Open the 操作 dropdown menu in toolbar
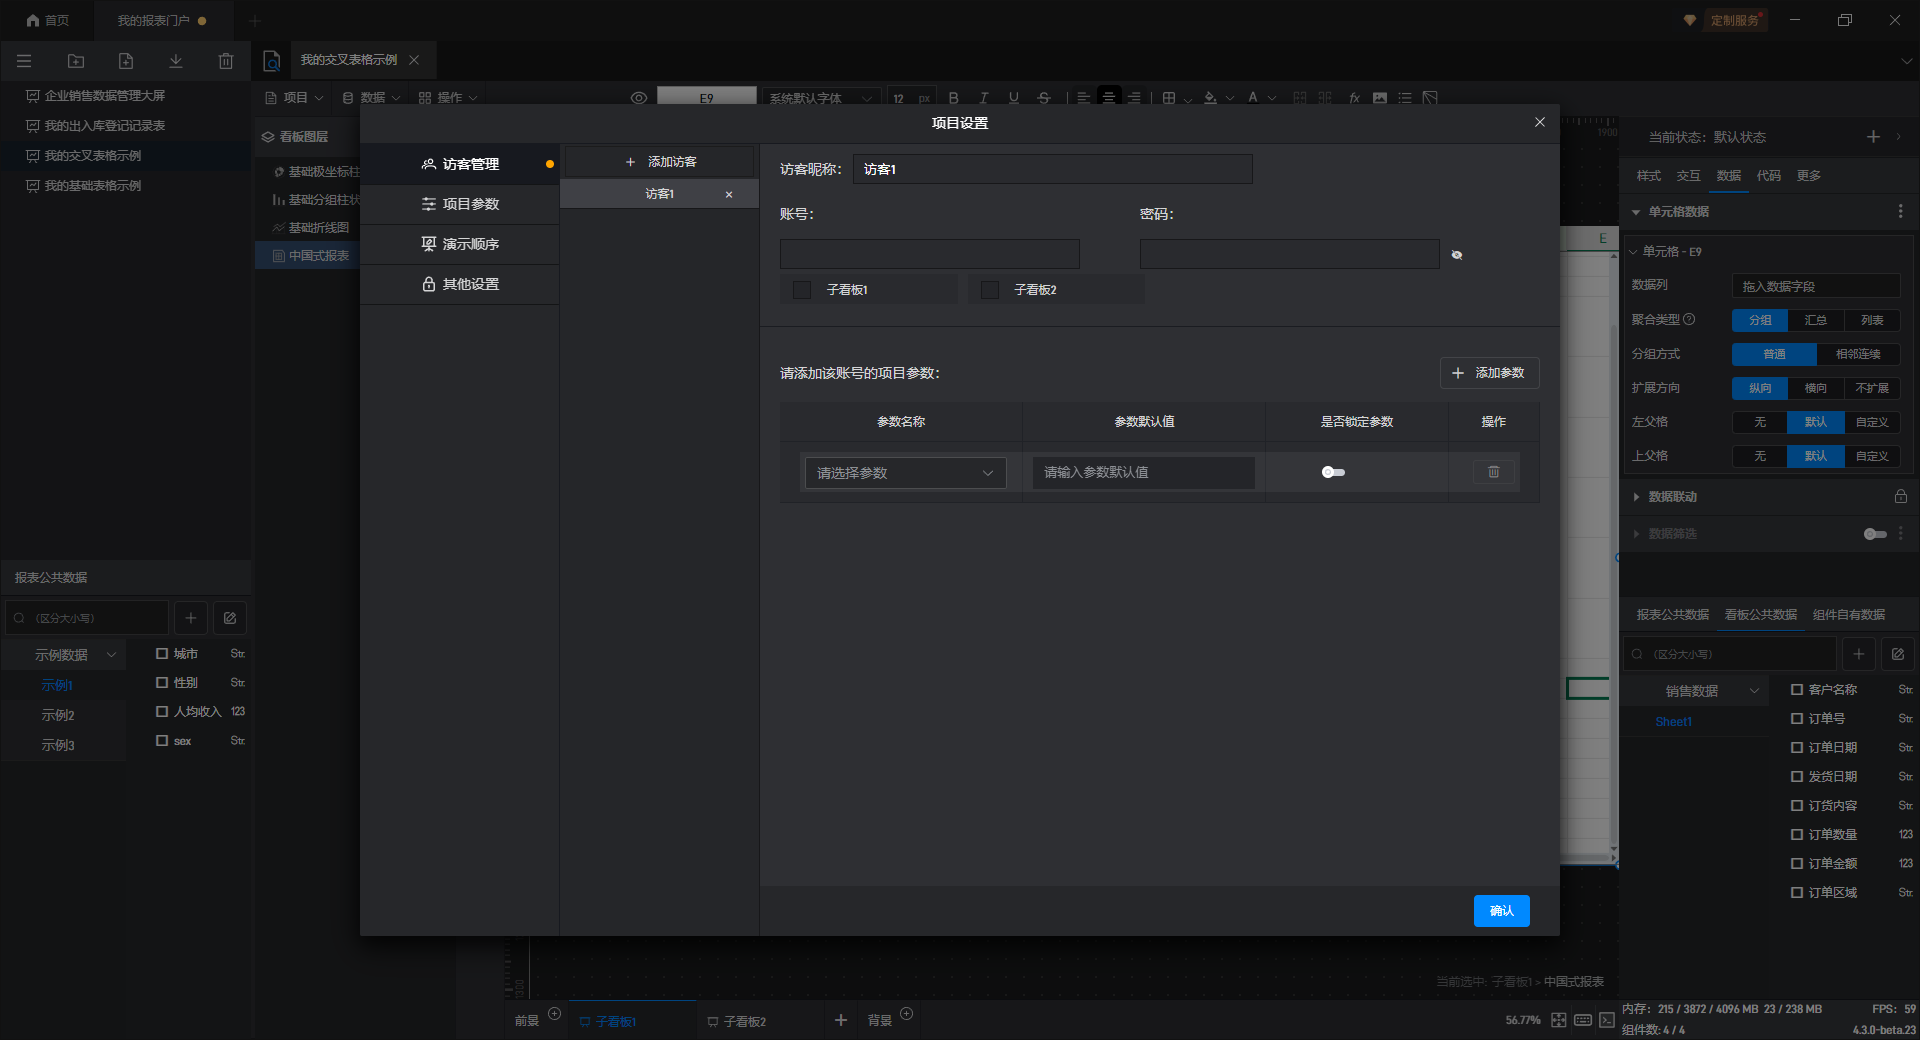The width and height of the screenshot is (1920, 1040). point(448,98)
